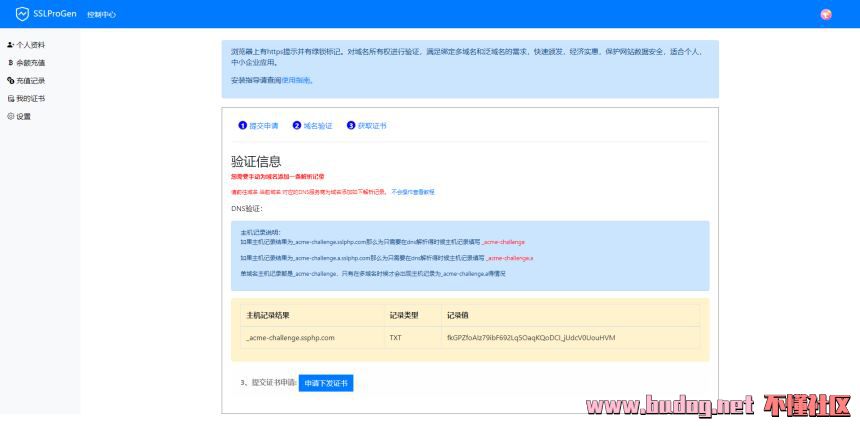Click the SSLProGen shield logo icon
Screen dimensions: 860x426
click(22, 14)
